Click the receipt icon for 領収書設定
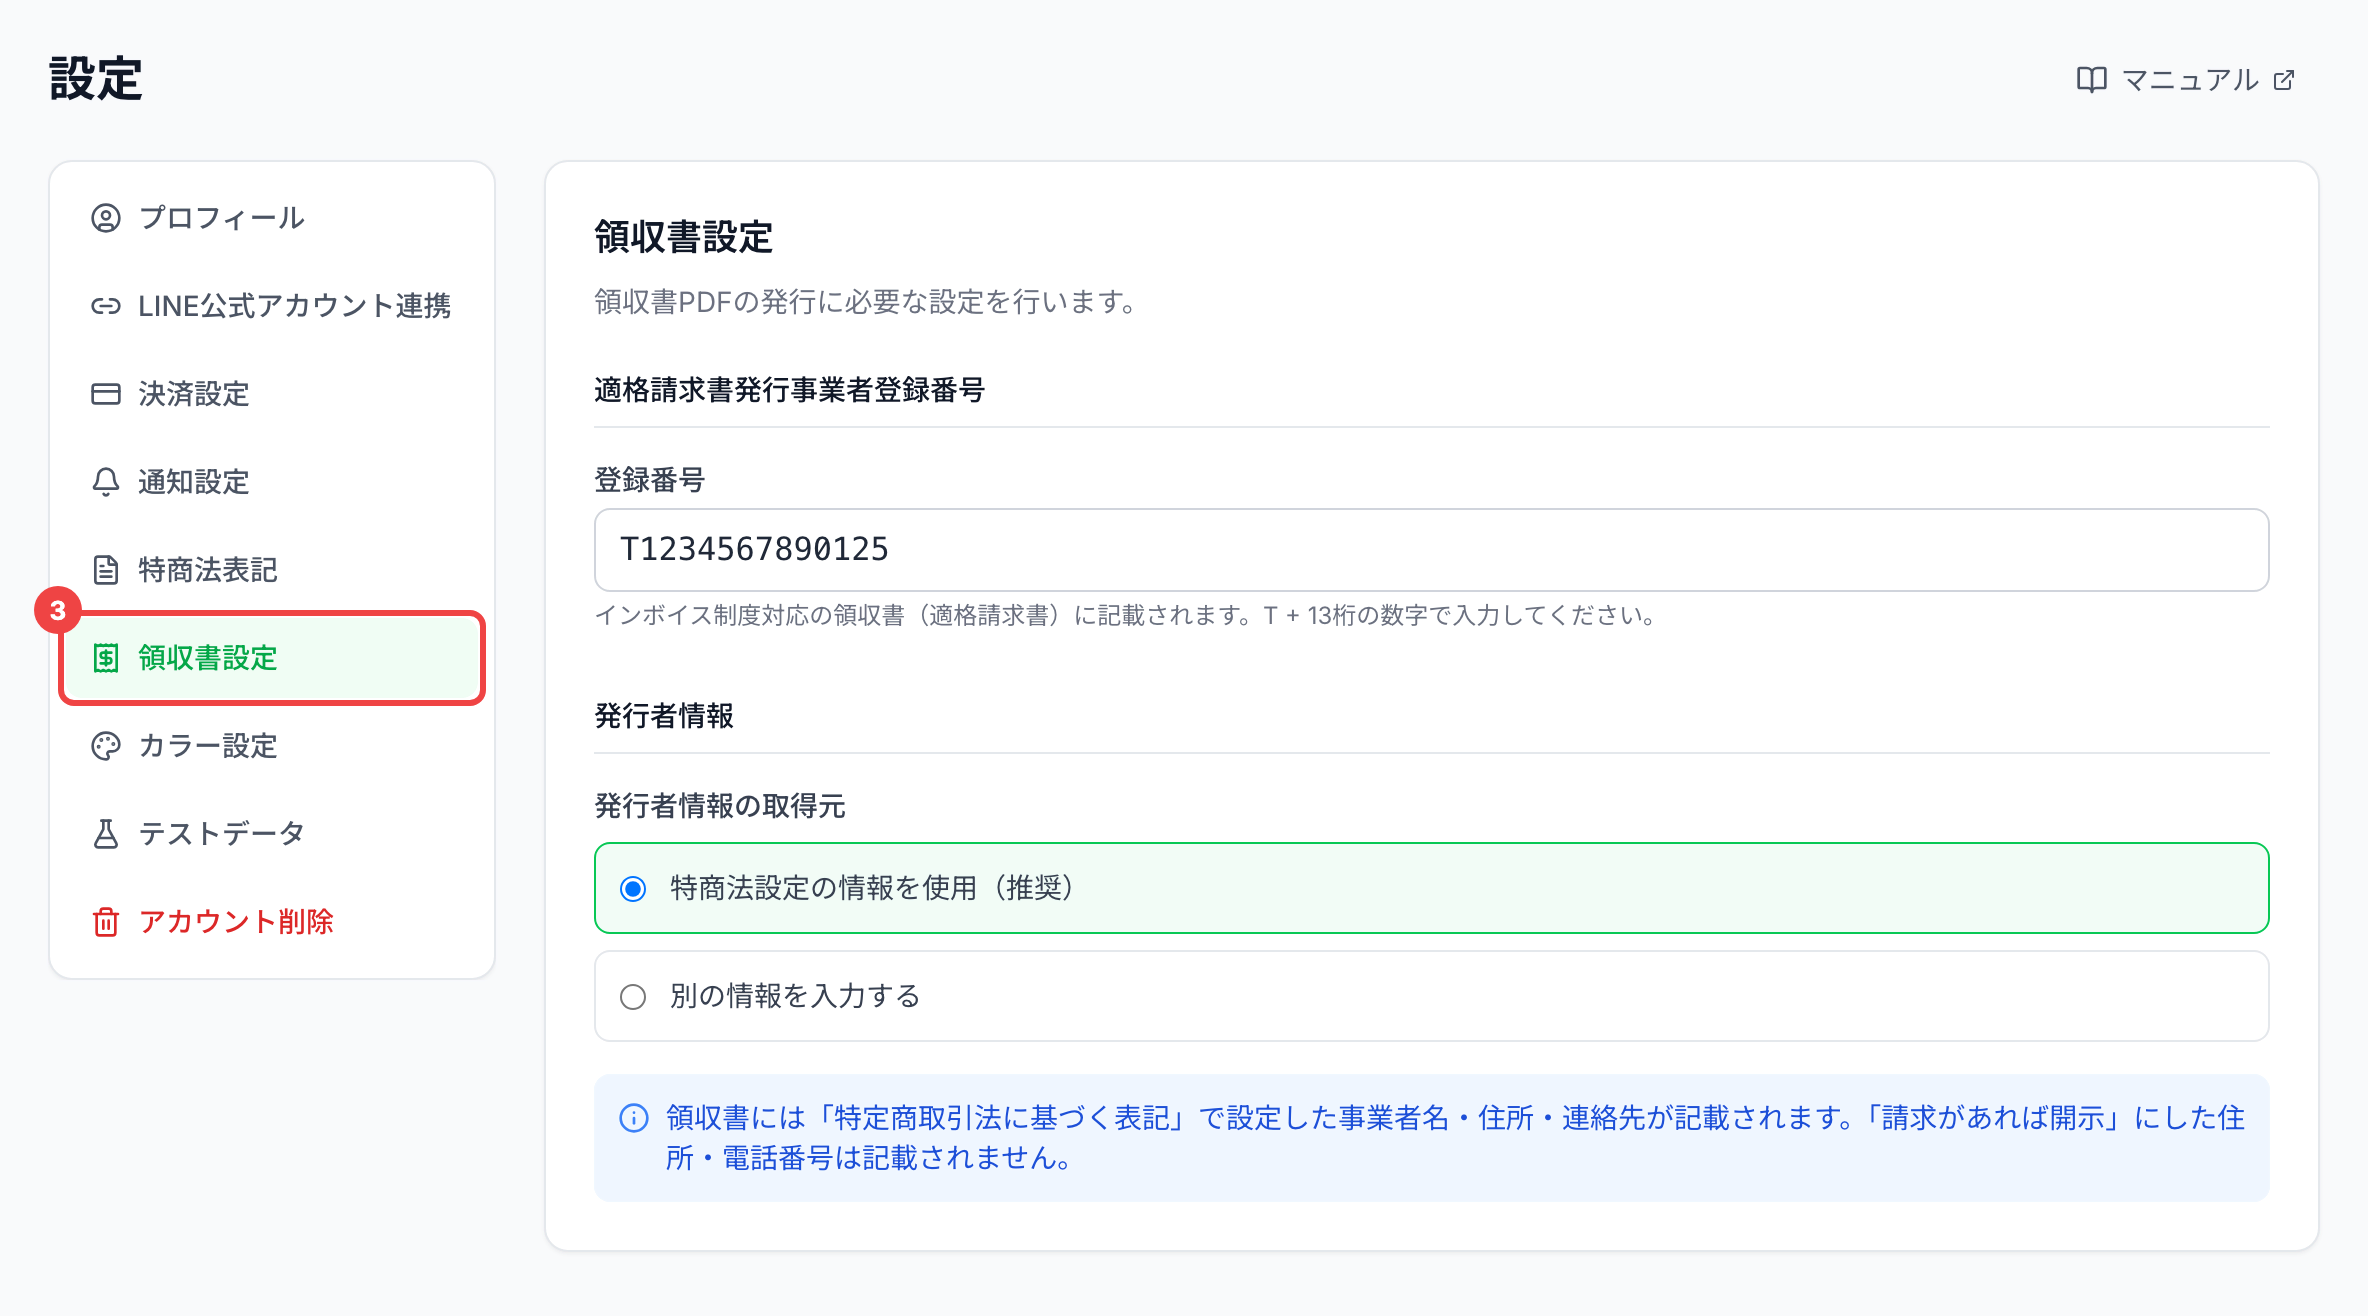This screenshot has width=2368, height=1316. [x=106, y=658]
